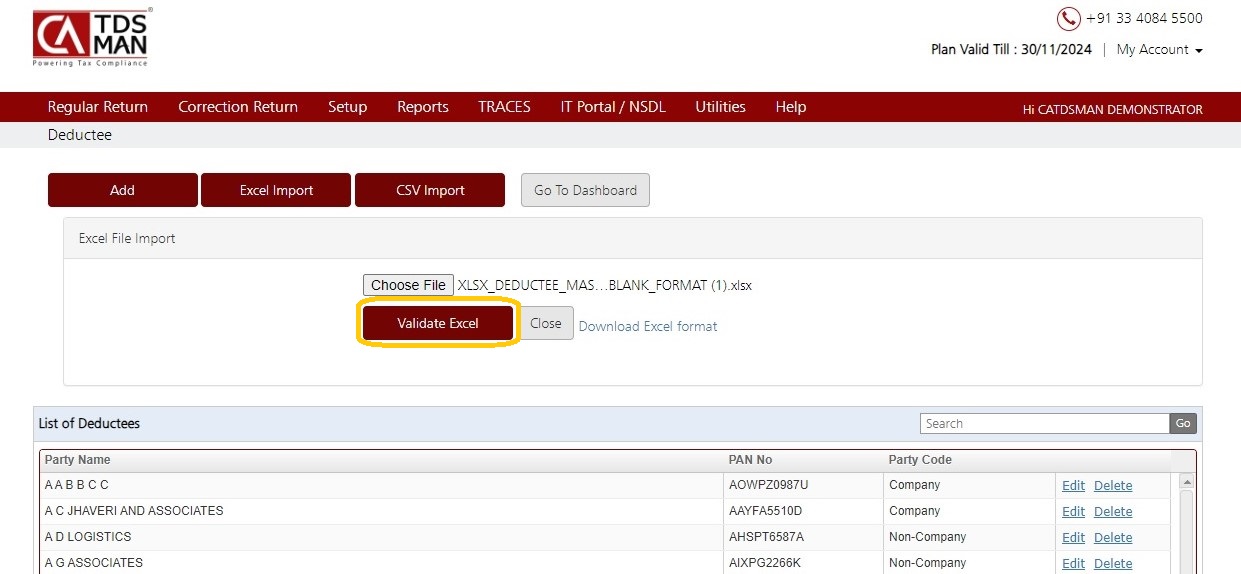Focus the deductee Search field
Screen dimensions: 1241x574
[x=1044, y=423]
